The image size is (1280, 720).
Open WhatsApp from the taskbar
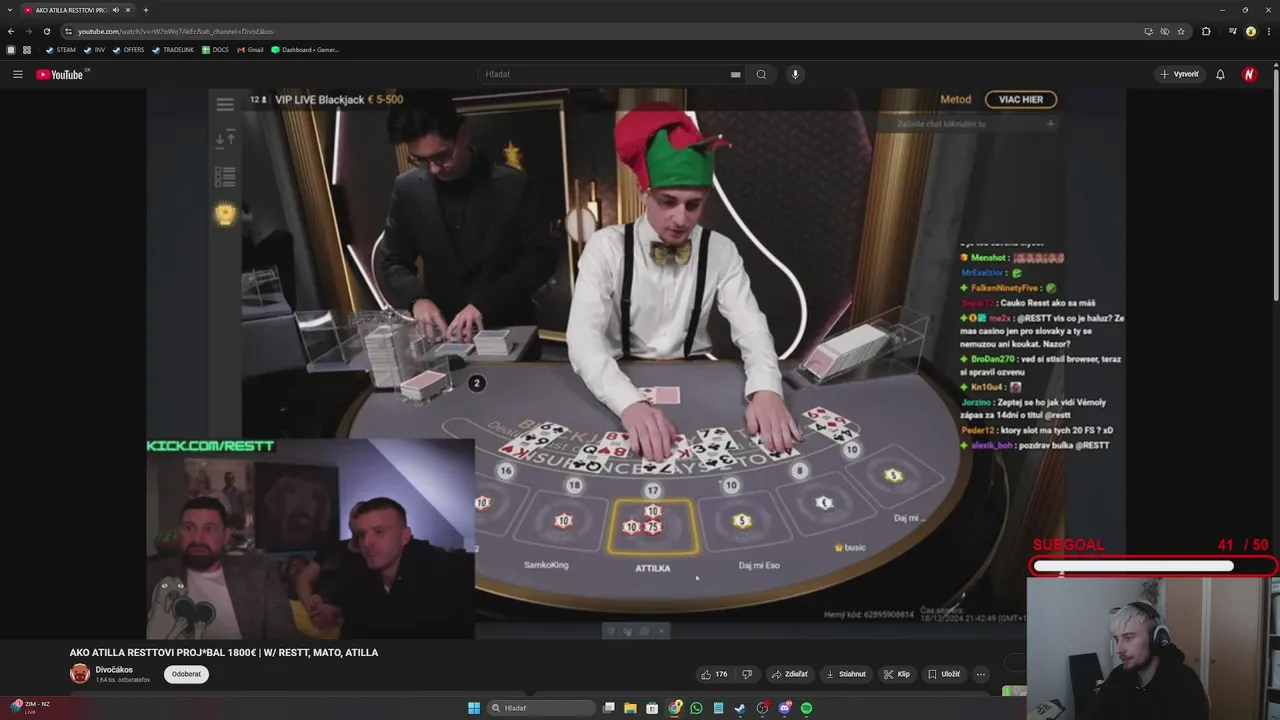click(696, 708)
